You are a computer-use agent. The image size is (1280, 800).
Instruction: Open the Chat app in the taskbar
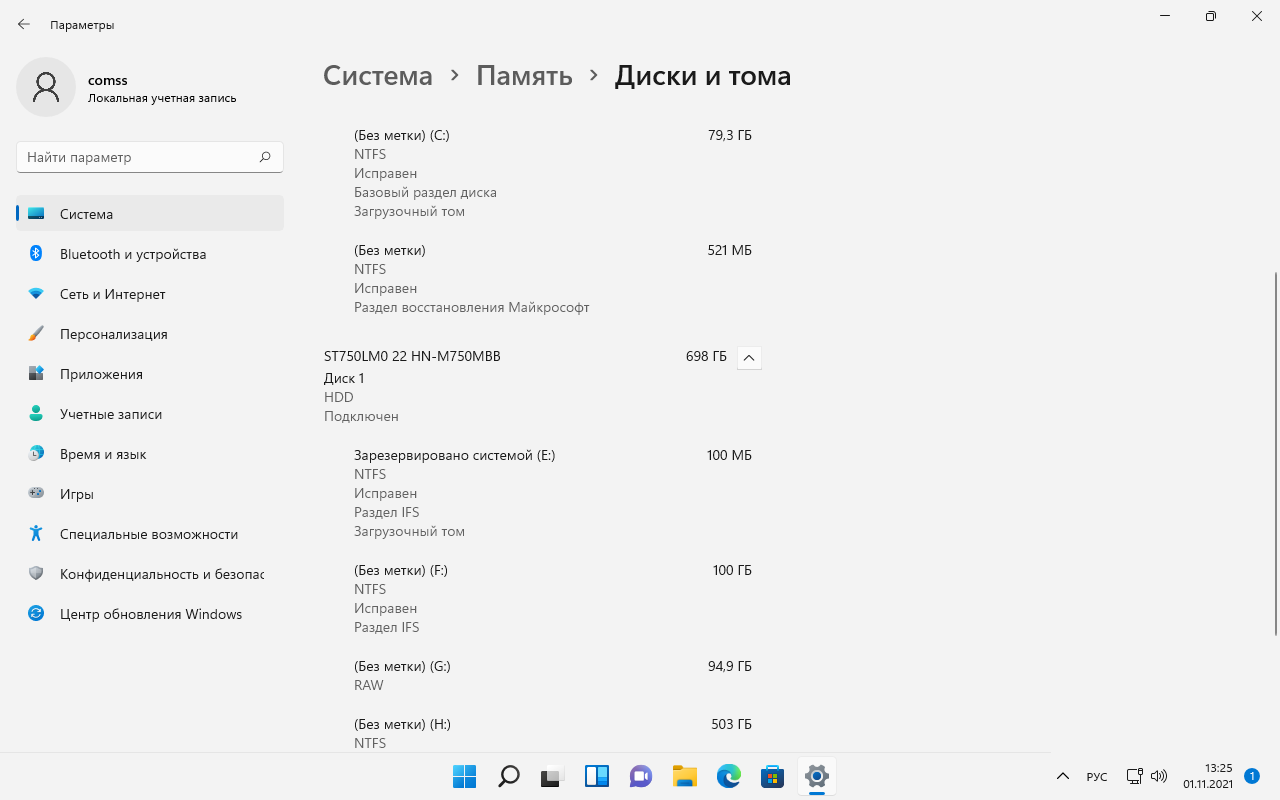pyautogui.click(x=640, y=776)
